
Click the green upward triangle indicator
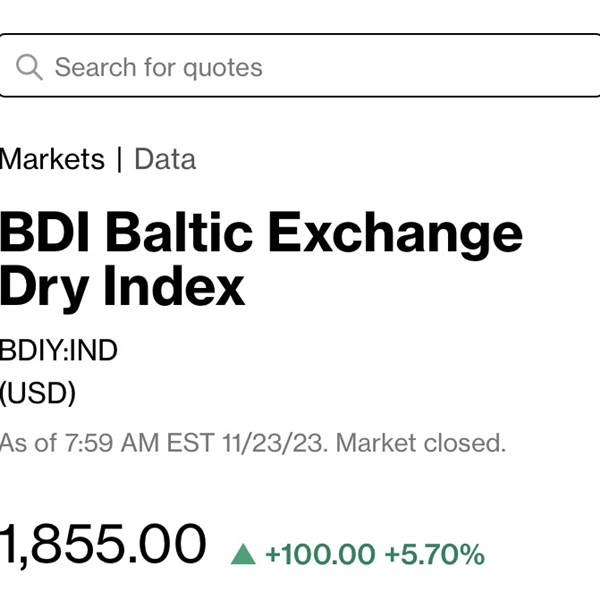pos(243,554)
